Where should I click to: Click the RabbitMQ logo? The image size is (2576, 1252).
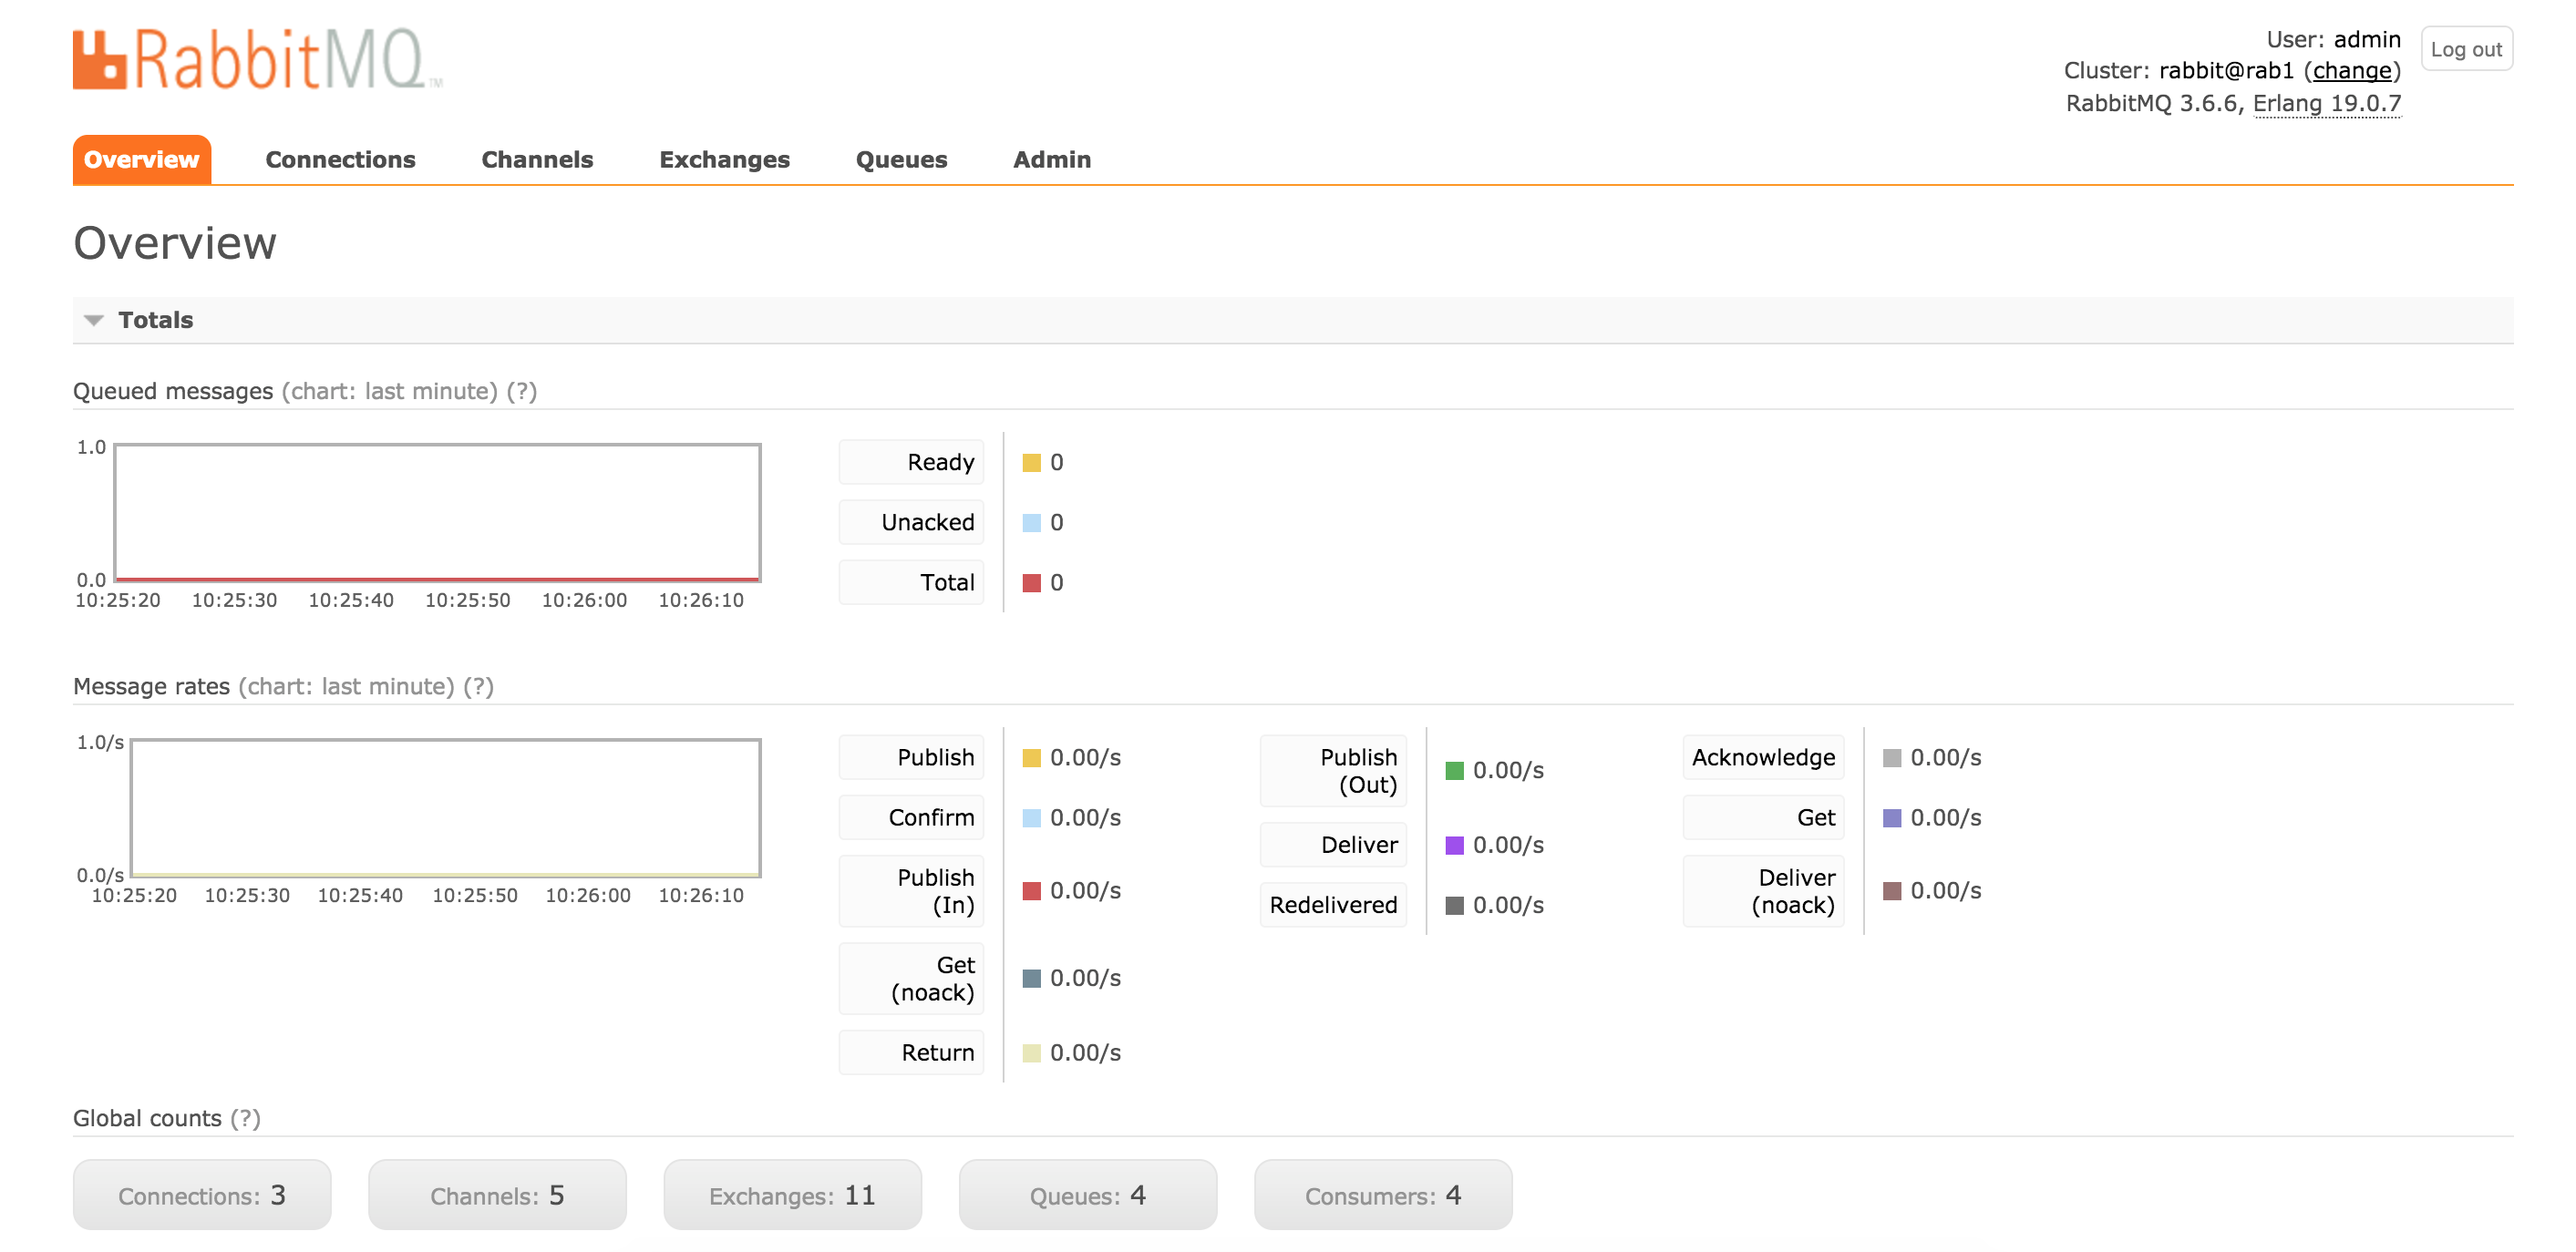[256, 60]
